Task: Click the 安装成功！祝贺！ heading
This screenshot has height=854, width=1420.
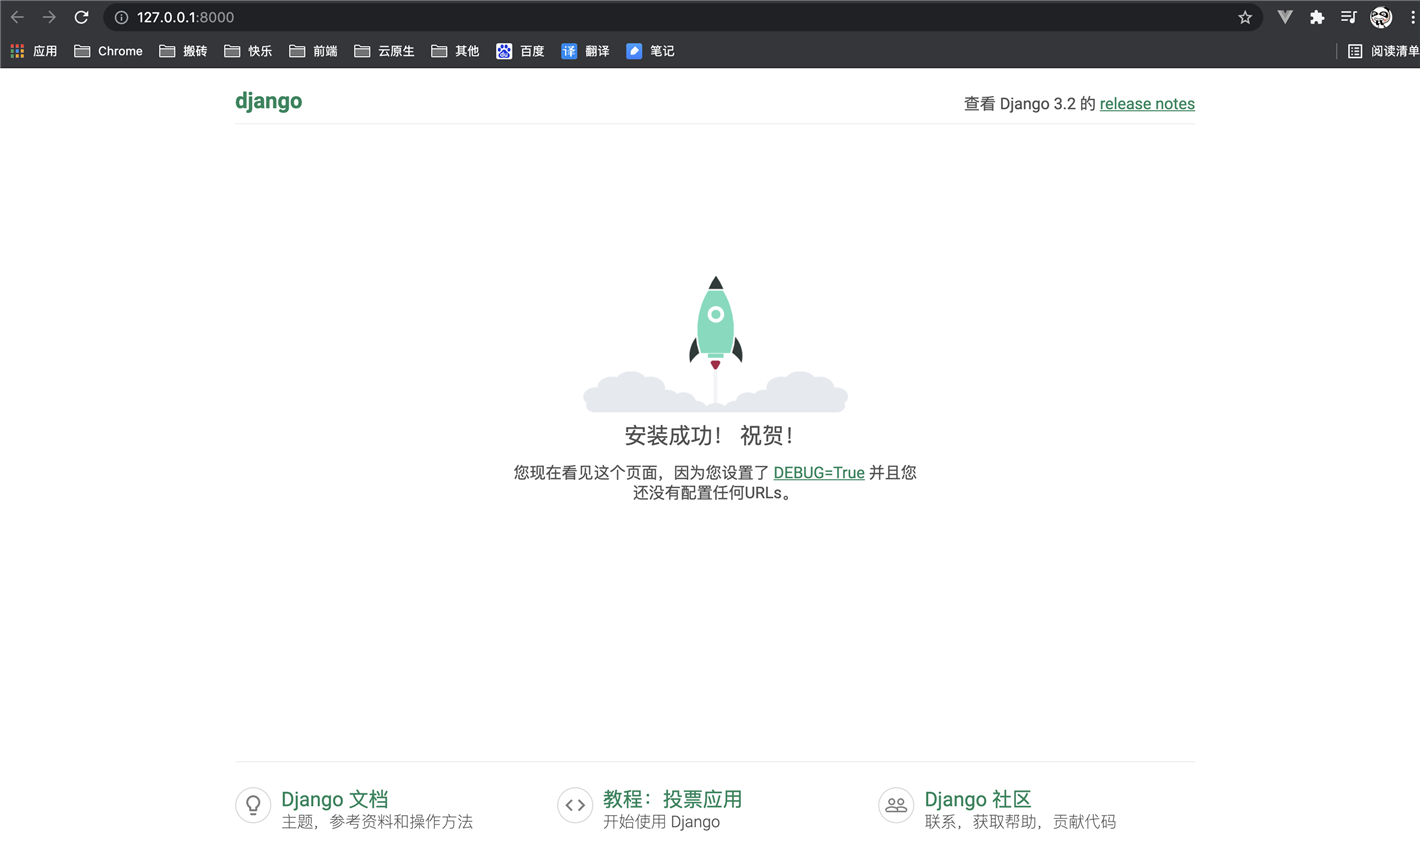Action: (709, 436)
